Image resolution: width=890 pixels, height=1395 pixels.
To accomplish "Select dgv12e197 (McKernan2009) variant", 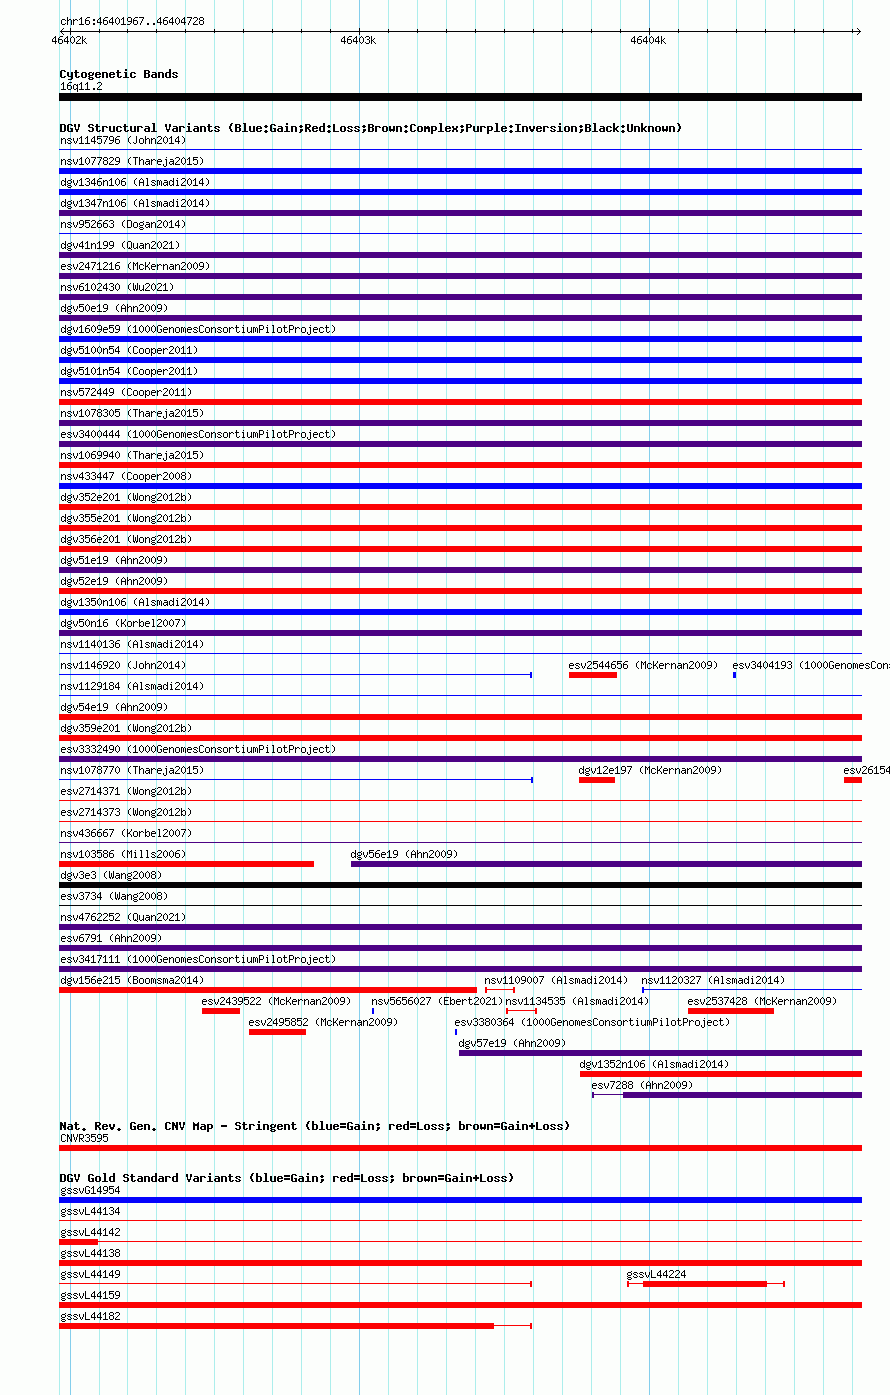I will pyautogui.click(x=597, y=780).
